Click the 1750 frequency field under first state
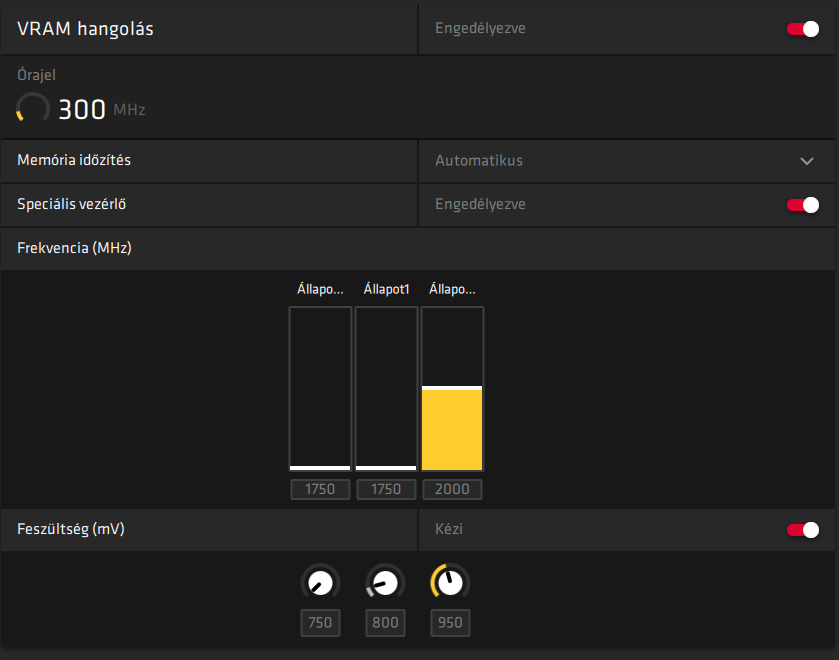839x660 pixels. pos(320,489)
